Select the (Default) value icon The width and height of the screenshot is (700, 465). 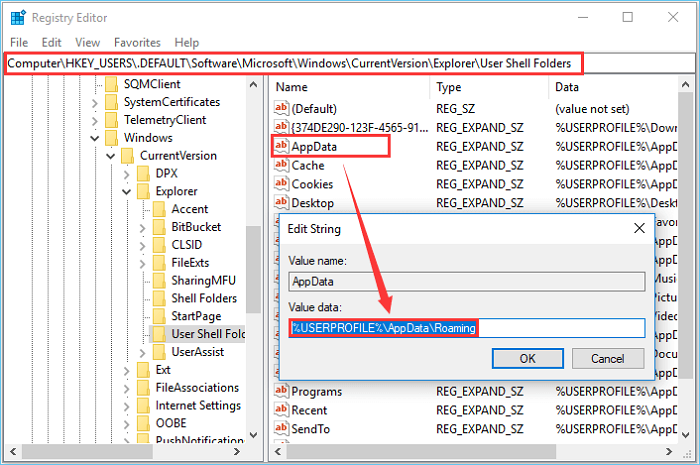point(281,108)
